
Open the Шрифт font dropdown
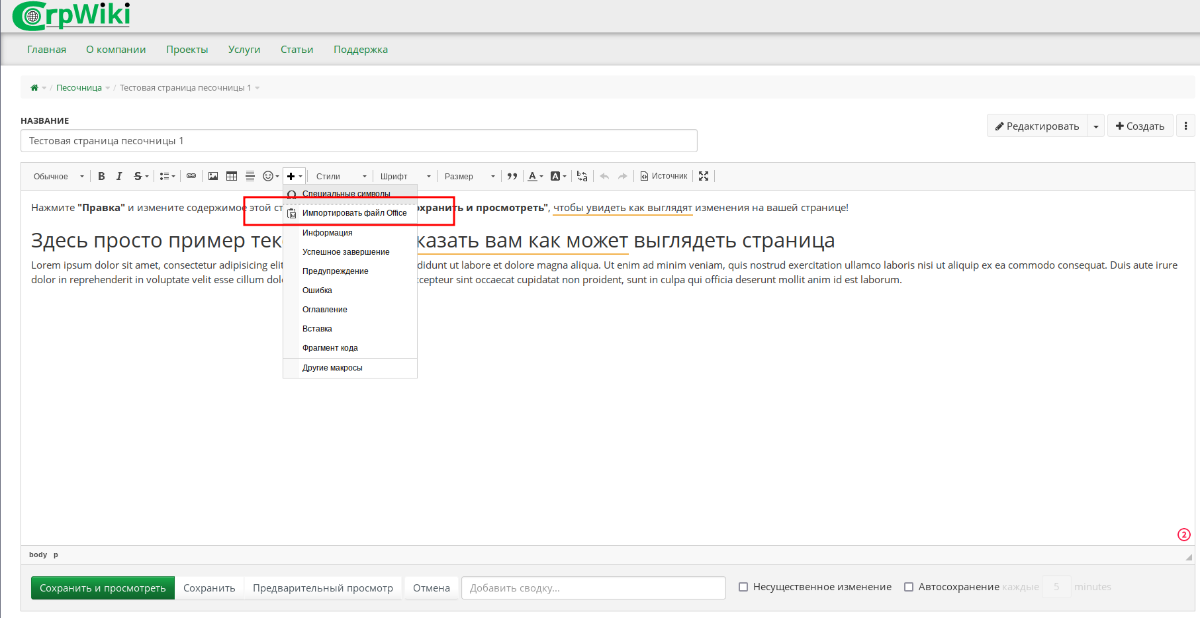tap(406, 176)
